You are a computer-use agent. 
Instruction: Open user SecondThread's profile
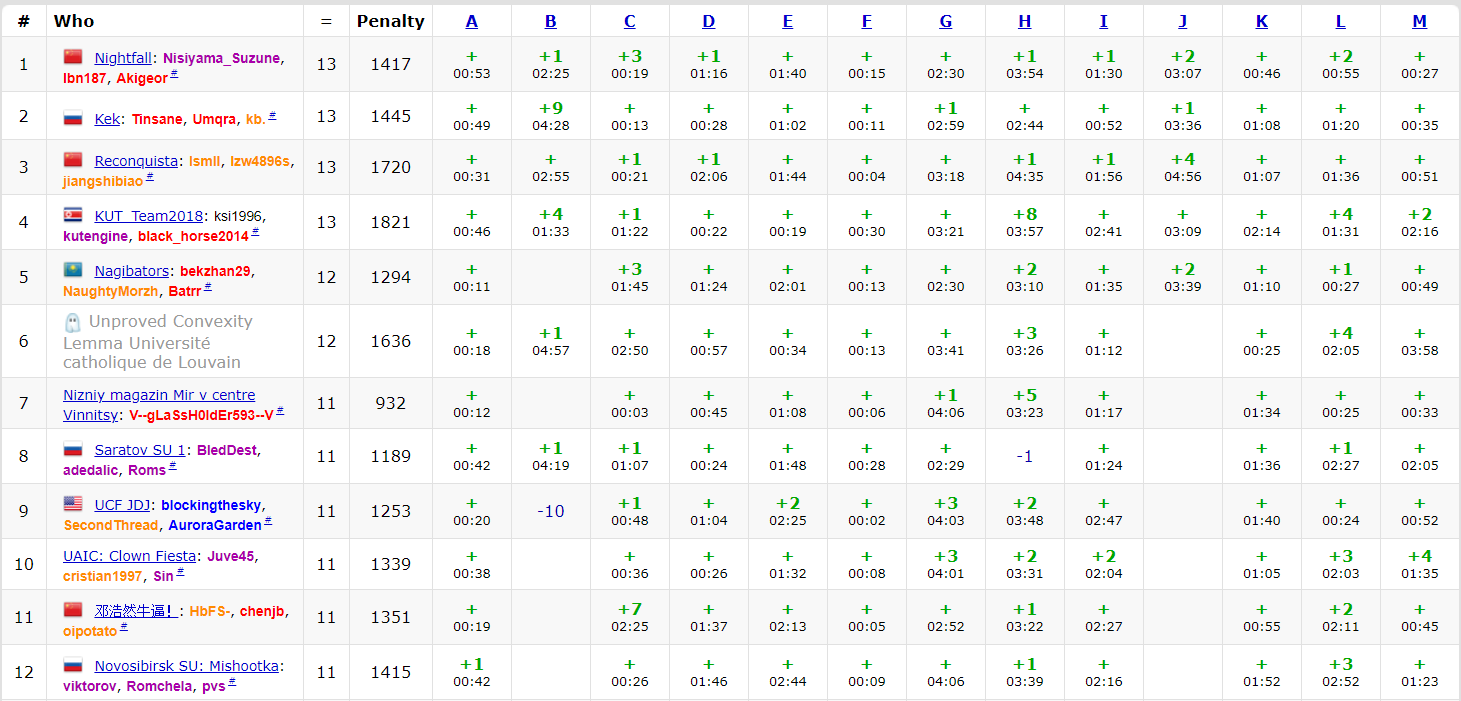click(111, 525)
